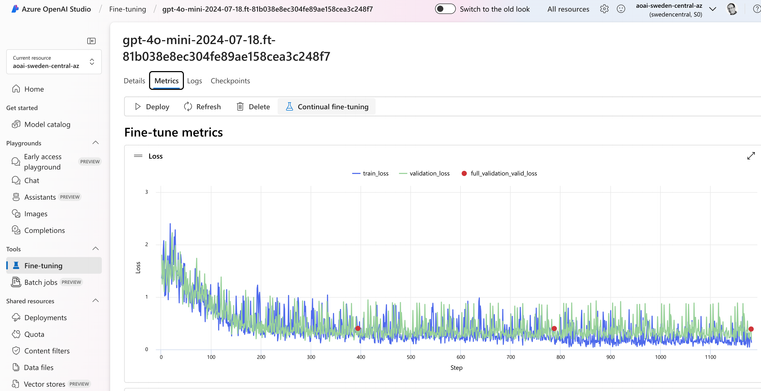Collapse the sidebar with the panel icon
This screenshot has width=761, height=391.
pyautogui.click(x=91, y=41)
